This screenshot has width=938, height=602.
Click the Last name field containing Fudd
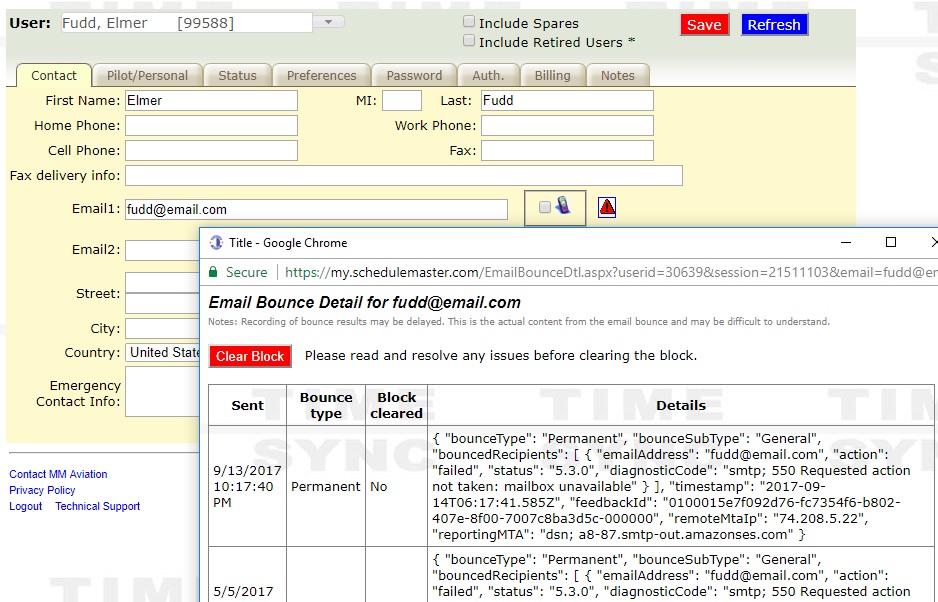tap(567, 101)
